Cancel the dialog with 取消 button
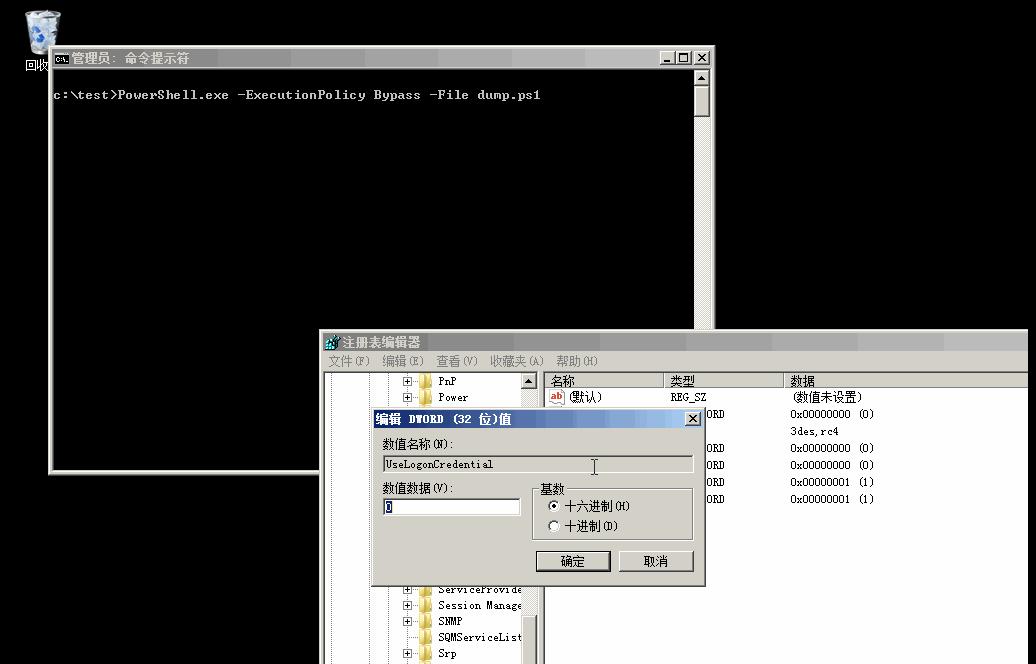Image resolution: width=1036 pixels, height=664 pixels. (x=655, y=561)
